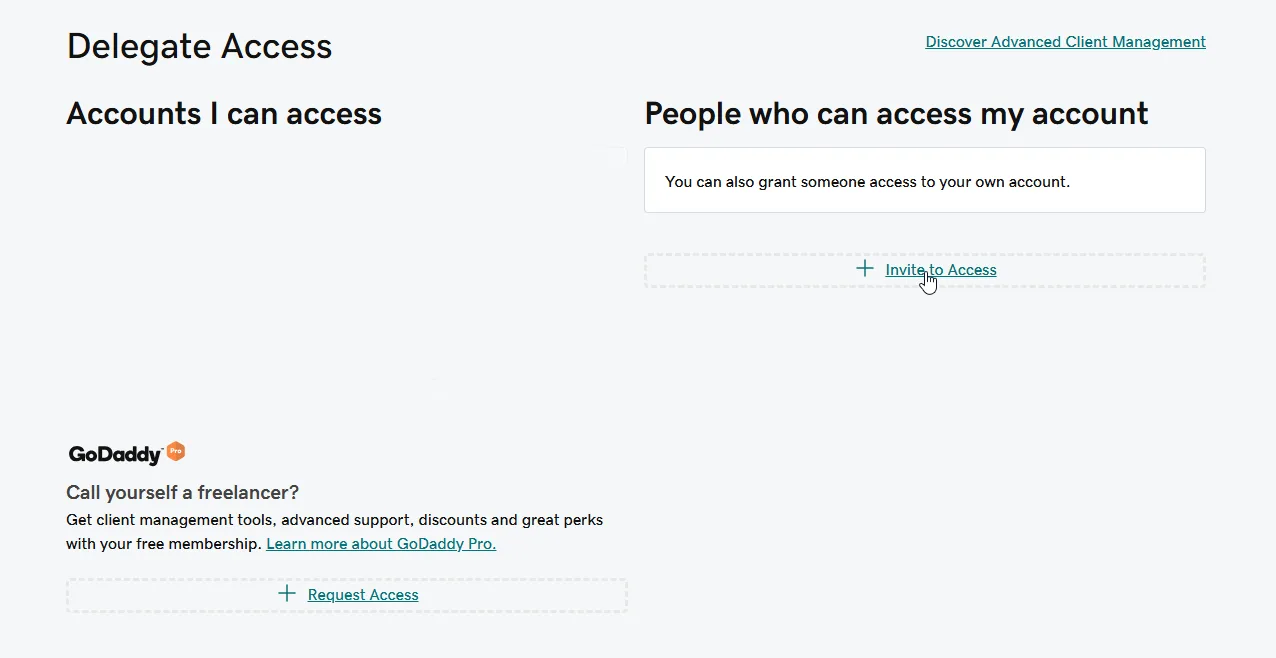Click the 'with your free membership' text
This screenshot has height=658, width=1276.
pos(163,544)
